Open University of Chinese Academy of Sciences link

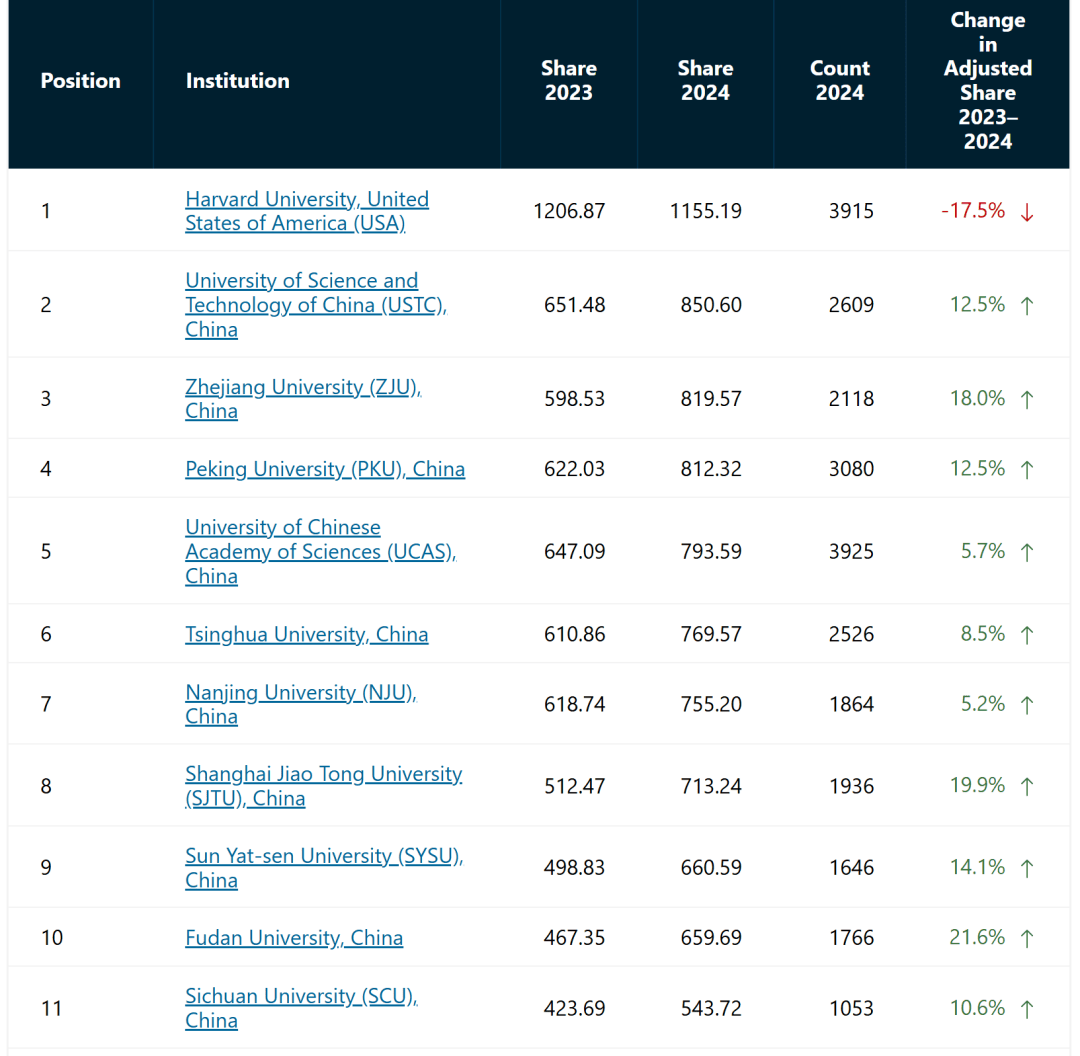[x=320, y=551]
